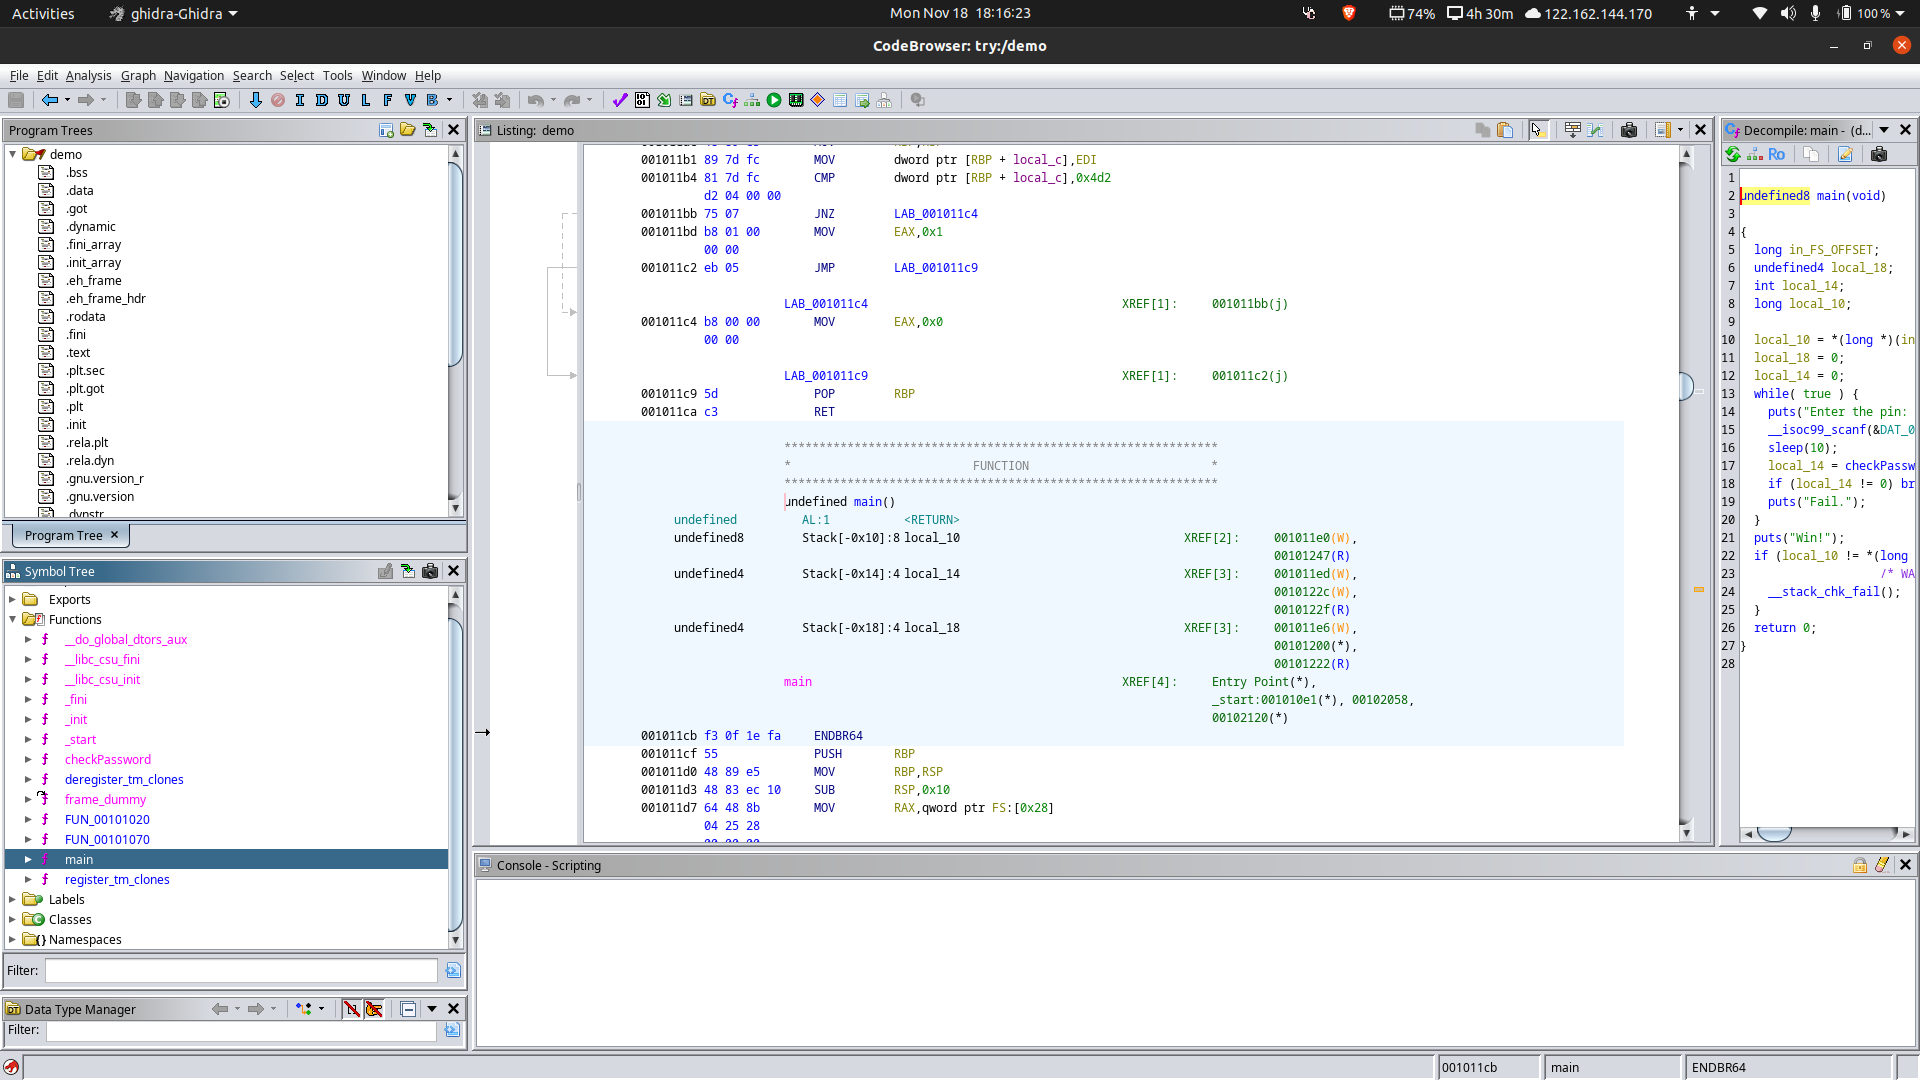Viewport: 1920px width, 1080px height.
Task: Select FUN_00101020 in the Symbol Tree
Action: click(107, 819)
